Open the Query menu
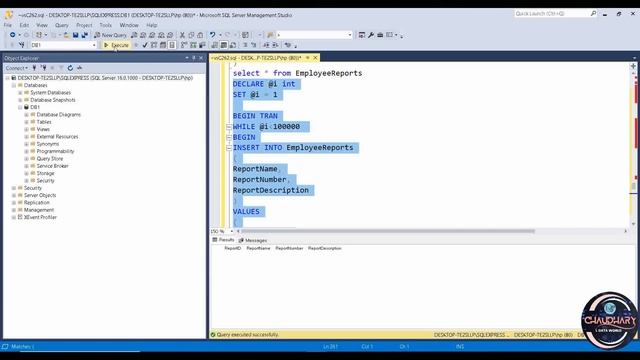The image size is (640, 360). pos(62,25)
